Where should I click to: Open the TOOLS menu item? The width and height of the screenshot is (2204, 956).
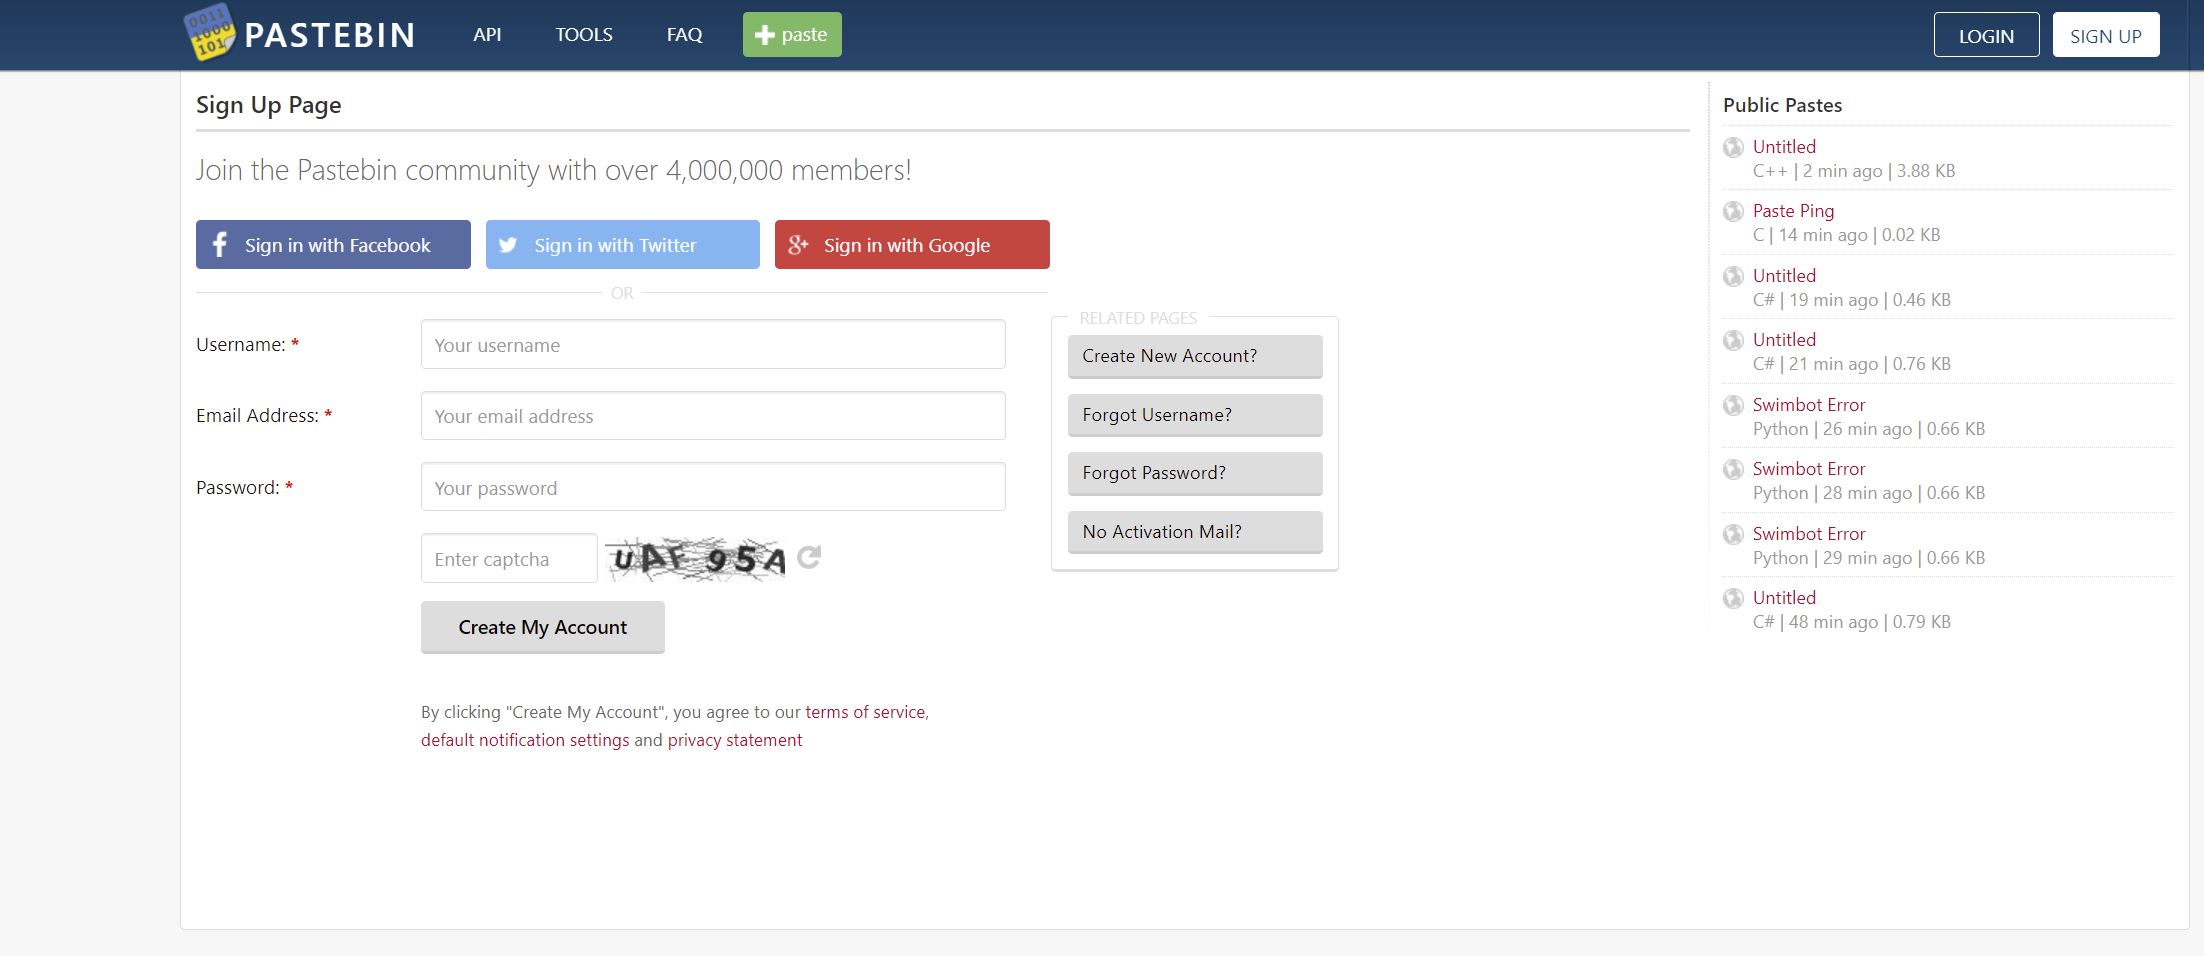click(584, 35)
